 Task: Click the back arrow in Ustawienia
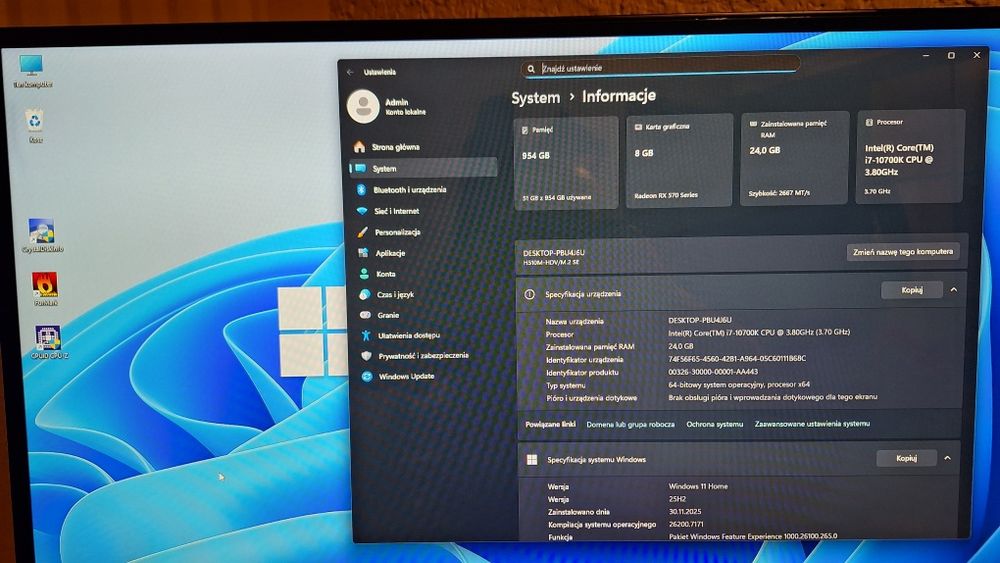point(350,72)
